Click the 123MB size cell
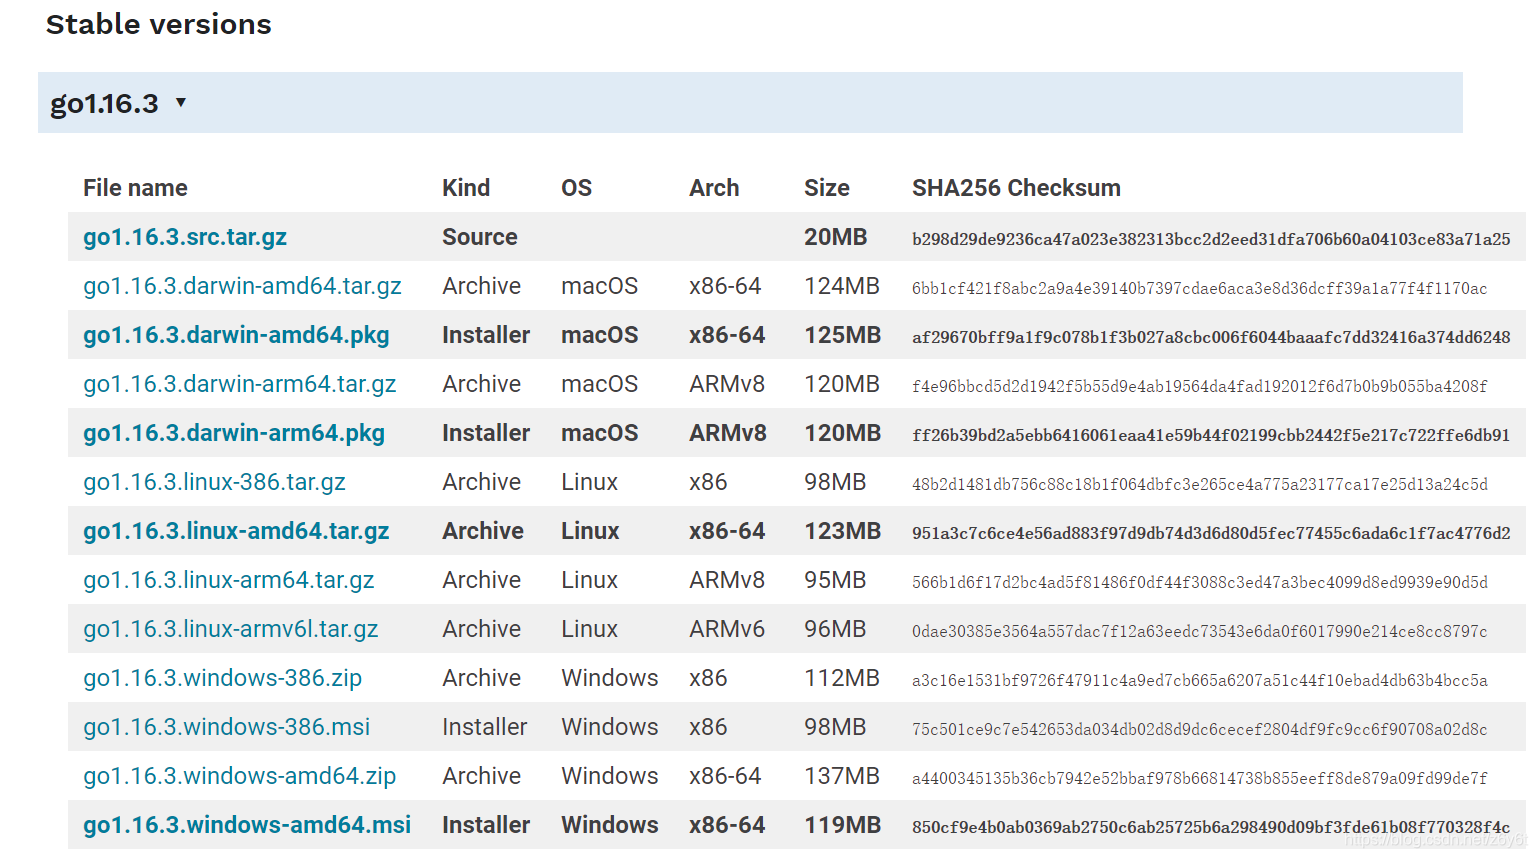The width and height of the screenshot is (1538, 858). coord(843,531)
